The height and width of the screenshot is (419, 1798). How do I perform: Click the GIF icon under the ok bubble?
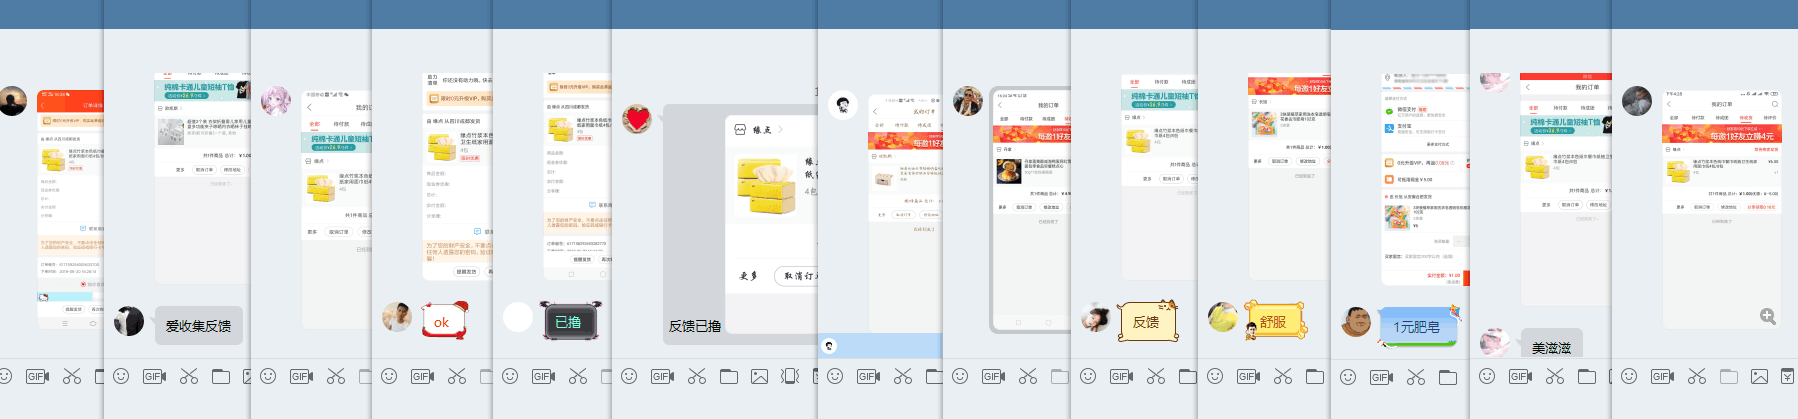(x=424, y=376)
